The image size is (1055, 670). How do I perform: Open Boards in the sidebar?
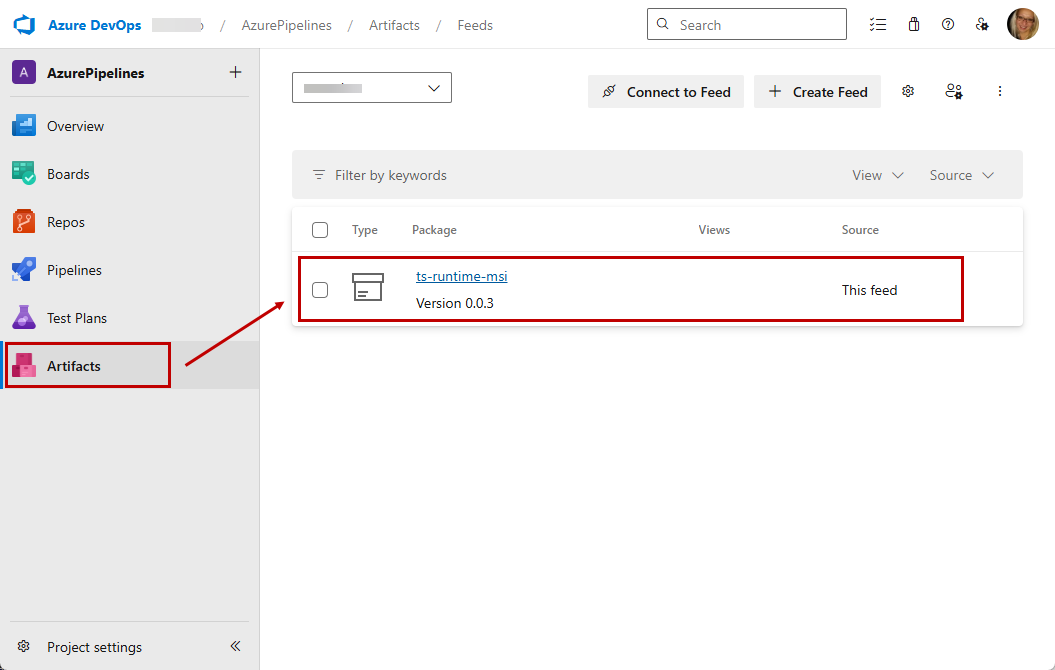129,174
